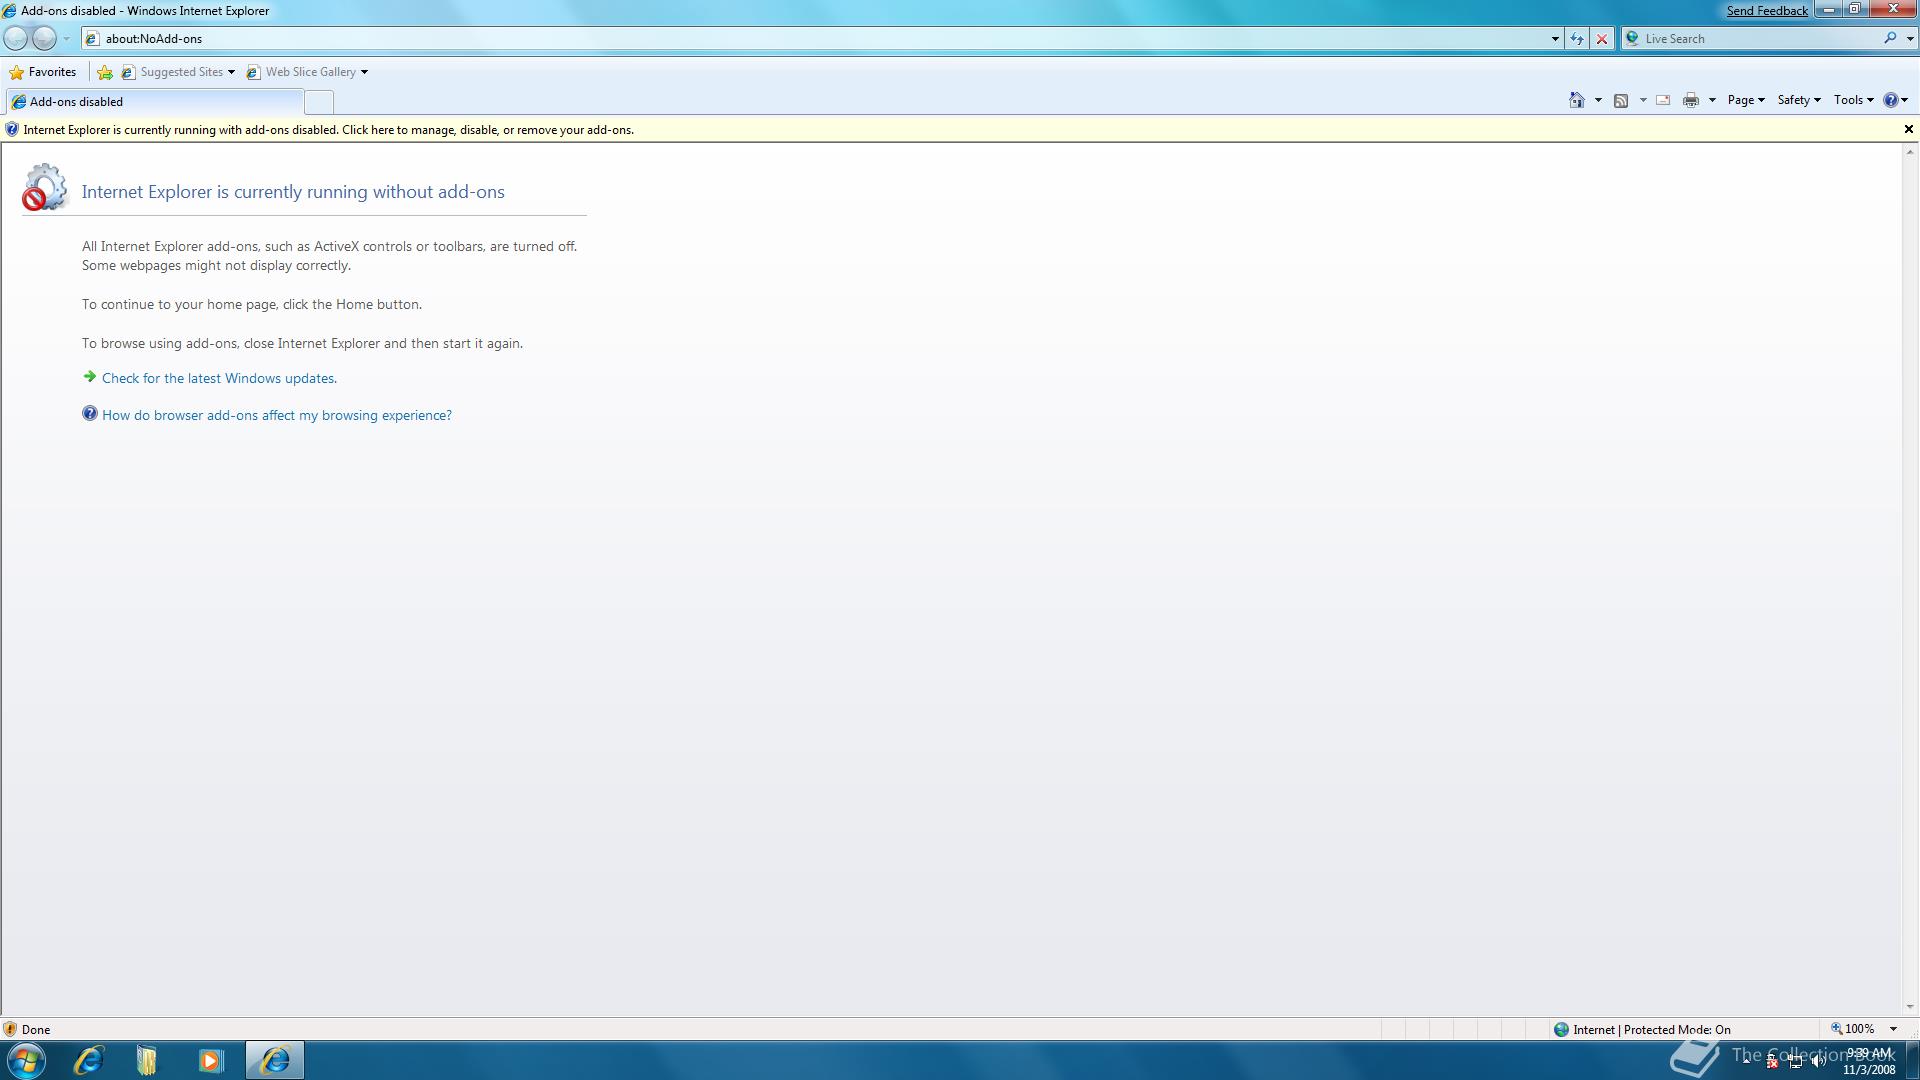Click Internet Protected Mode status zone
This screenshot has height=1080, width=1920.
coord(1642,1029)
